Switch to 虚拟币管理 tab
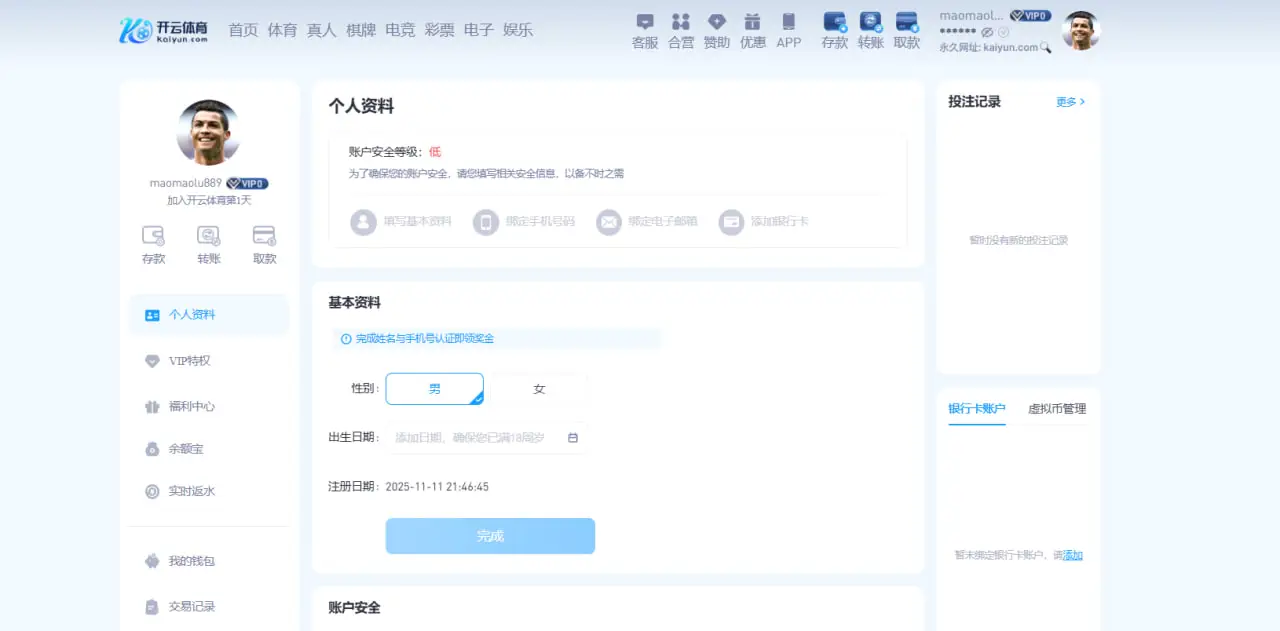The width and height of the screenshot is (1280, 631). [1057, 408]
